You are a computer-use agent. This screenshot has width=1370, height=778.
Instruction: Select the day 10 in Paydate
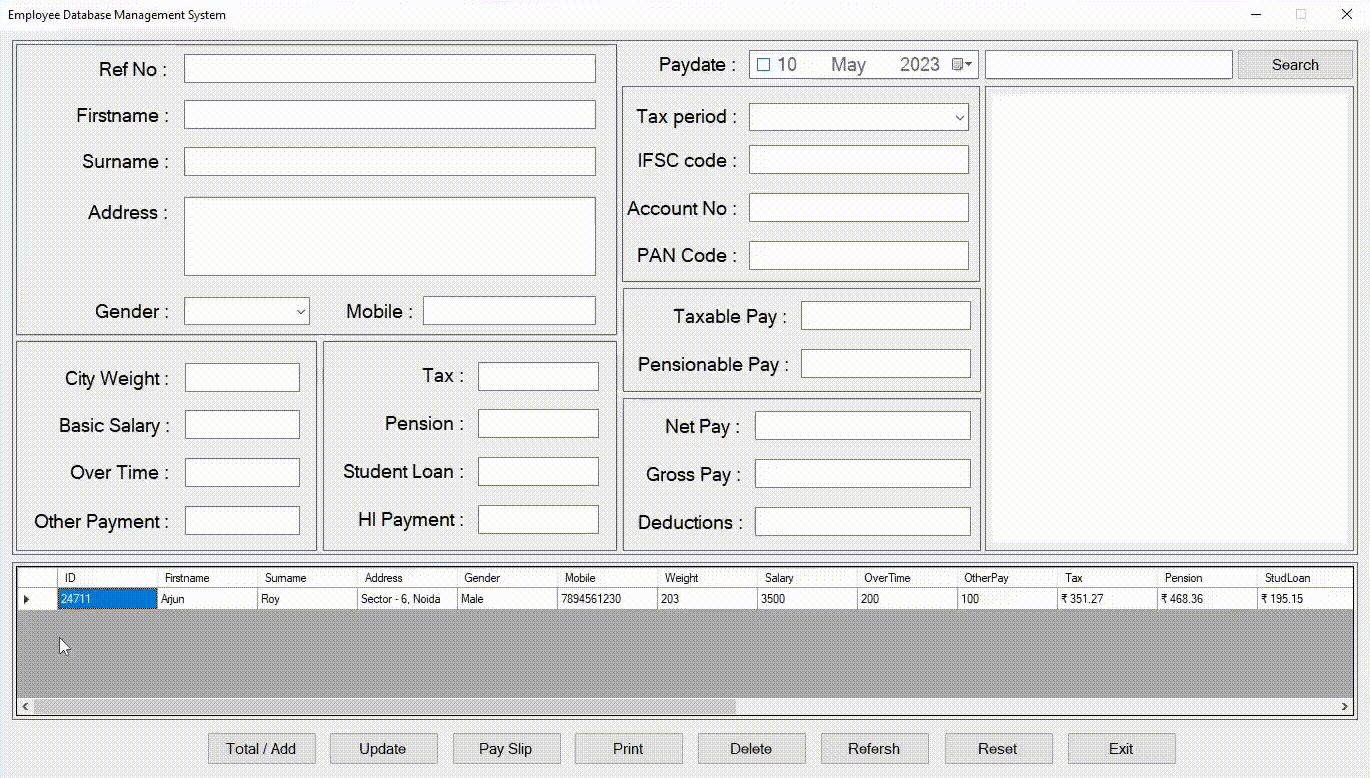coord(787,65)
